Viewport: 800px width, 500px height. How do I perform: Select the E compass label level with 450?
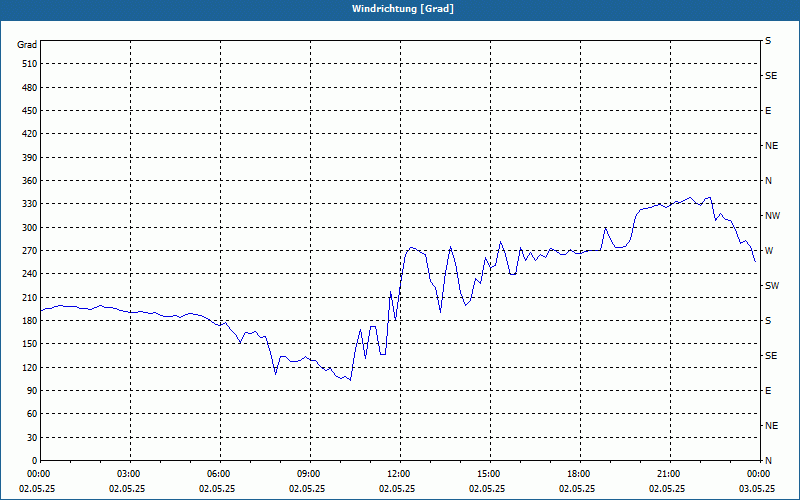[x=768, y=111]
